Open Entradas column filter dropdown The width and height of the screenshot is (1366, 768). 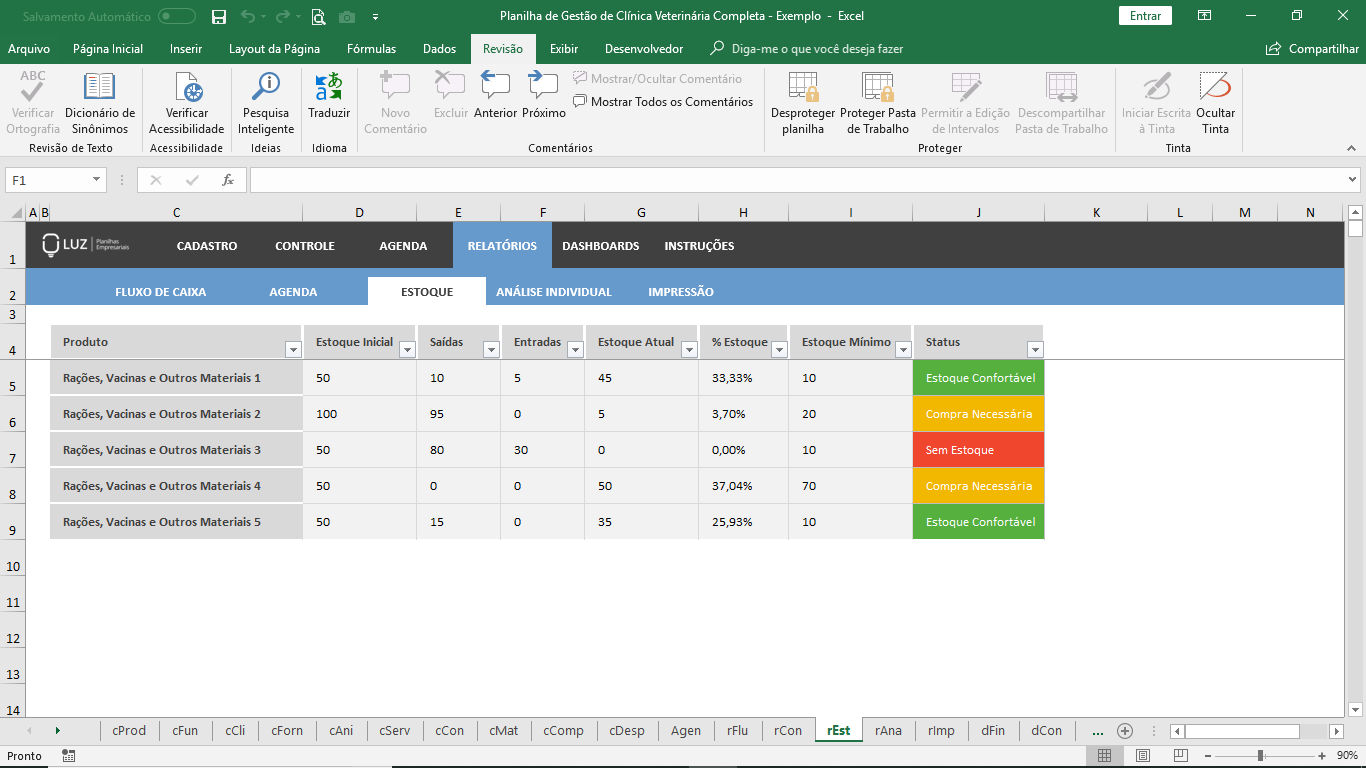click(x=575, y=349)
